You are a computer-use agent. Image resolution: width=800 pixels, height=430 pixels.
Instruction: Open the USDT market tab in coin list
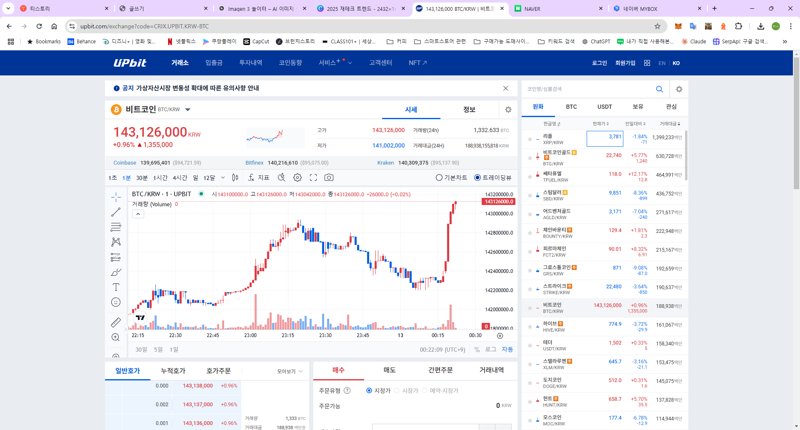[605, 107]
